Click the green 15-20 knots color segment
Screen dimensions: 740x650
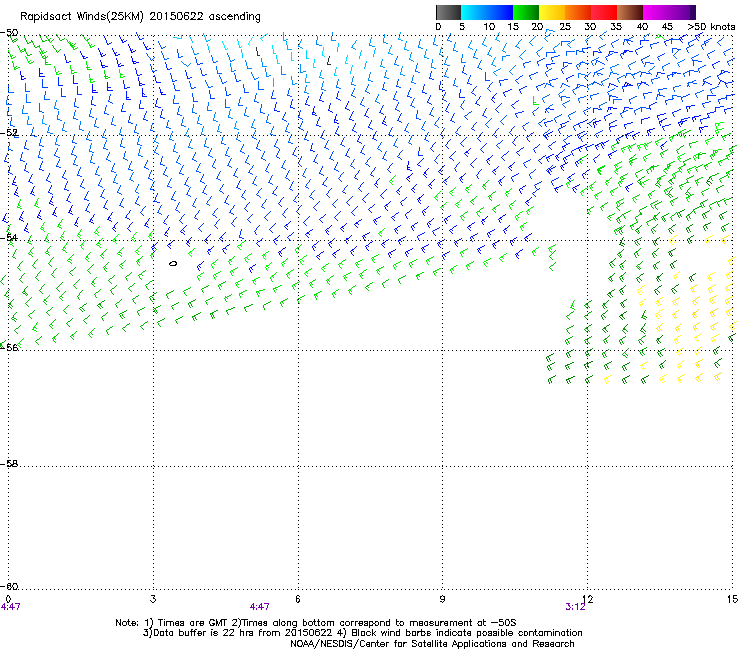[526, 12]
